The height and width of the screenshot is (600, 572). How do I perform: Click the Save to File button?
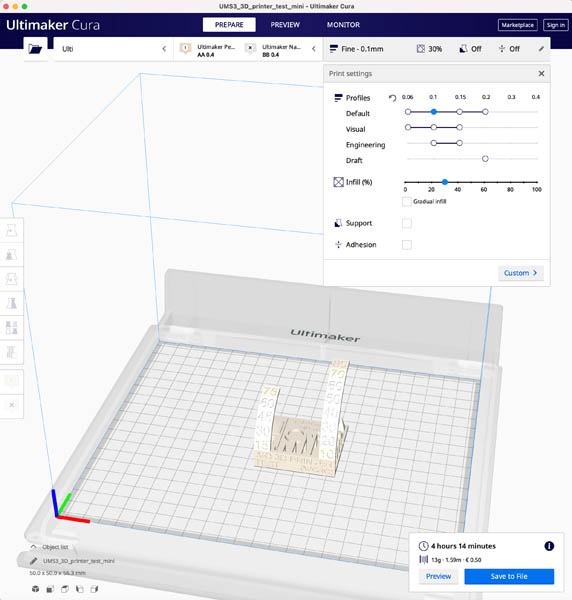coord(509,576)
